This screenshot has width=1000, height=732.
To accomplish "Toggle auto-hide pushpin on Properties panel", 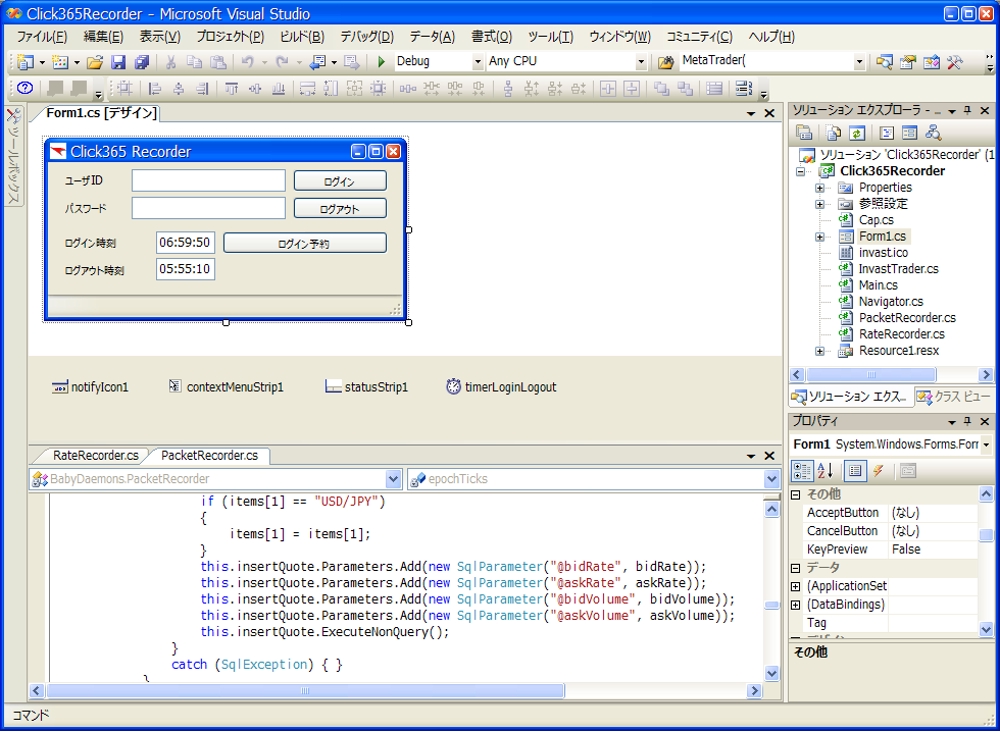I will 968,421.
